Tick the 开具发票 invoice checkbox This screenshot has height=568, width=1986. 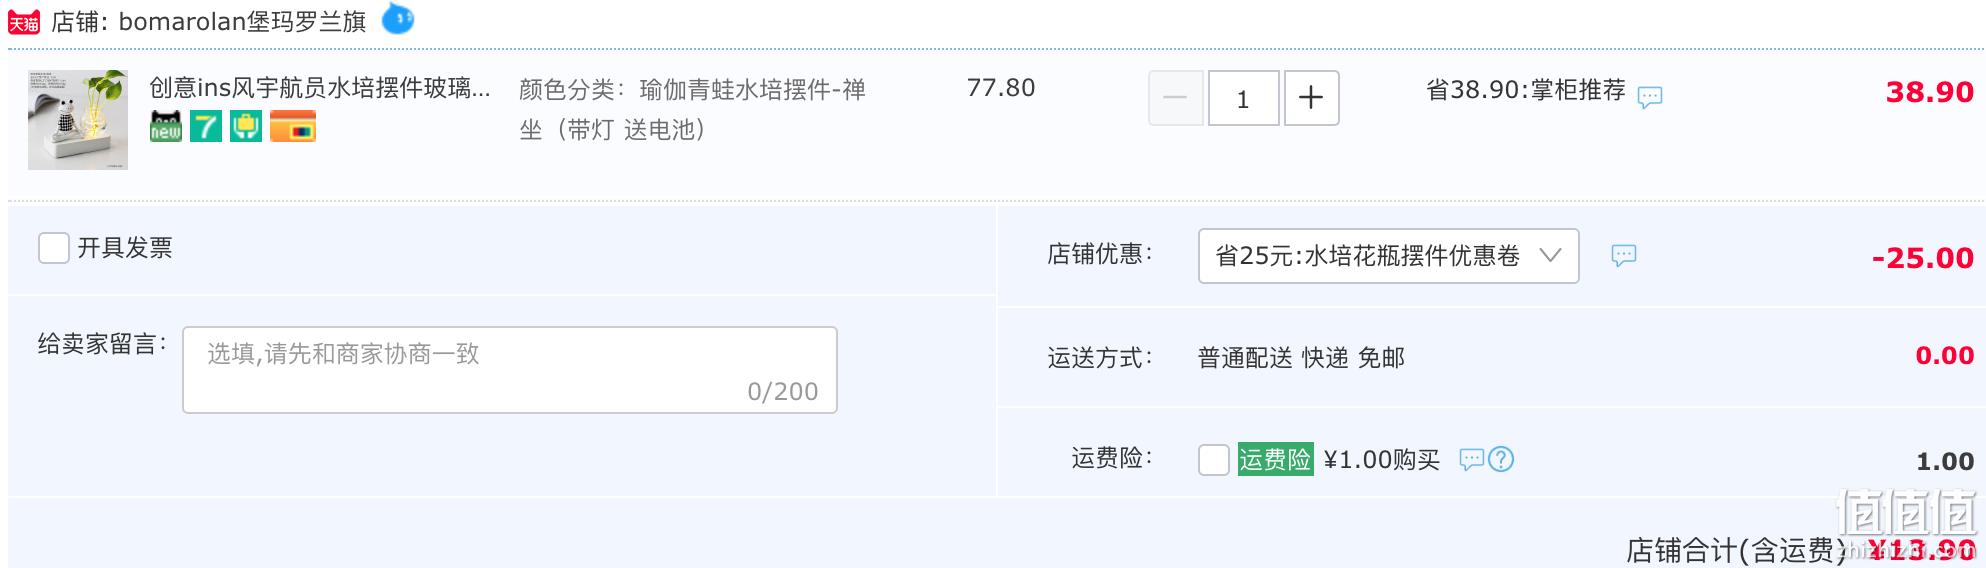coord(54,247)
